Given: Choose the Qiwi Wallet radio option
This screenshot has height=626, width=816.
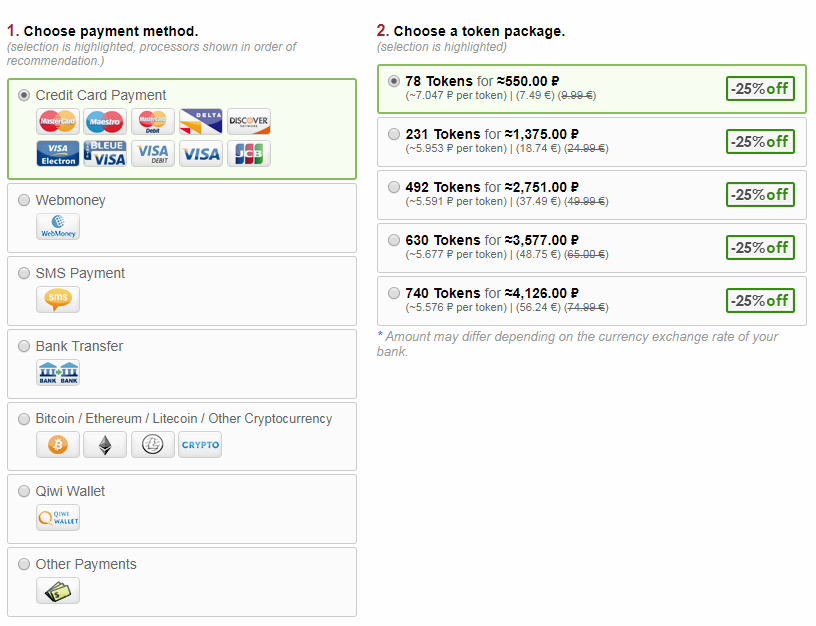Looking at the screenshot, I should click(x=24, y=492).
